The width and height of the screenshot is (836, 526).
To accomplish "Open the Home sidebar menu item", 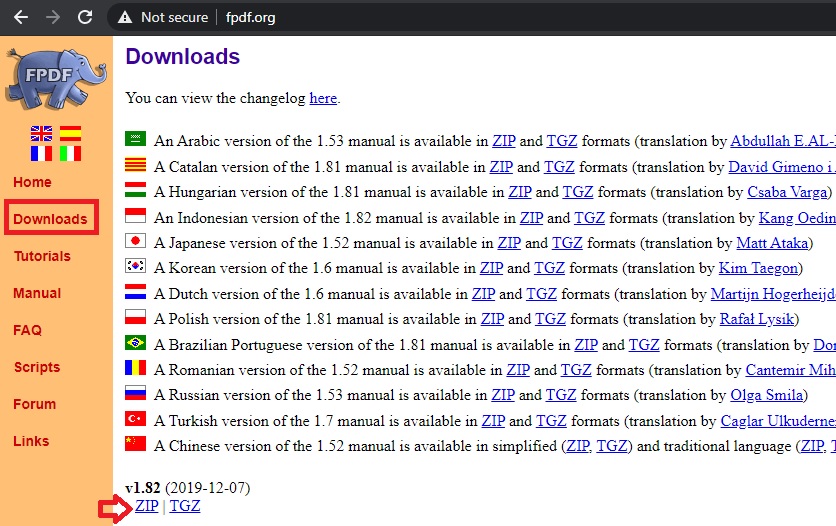I will (33, 182).
